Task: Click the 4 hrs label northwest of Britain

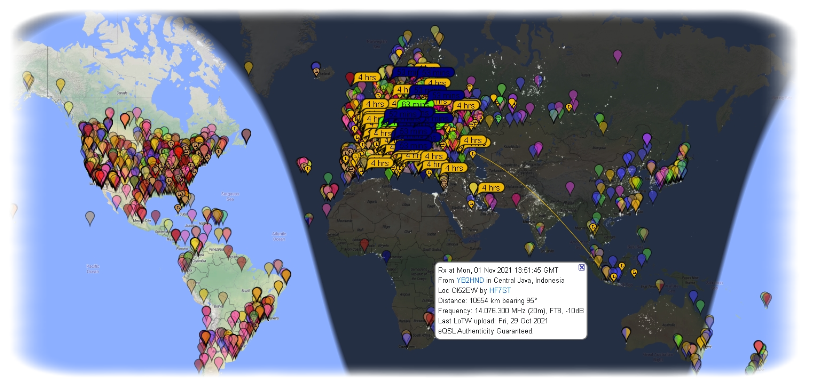Action: [x=367, y=77]
